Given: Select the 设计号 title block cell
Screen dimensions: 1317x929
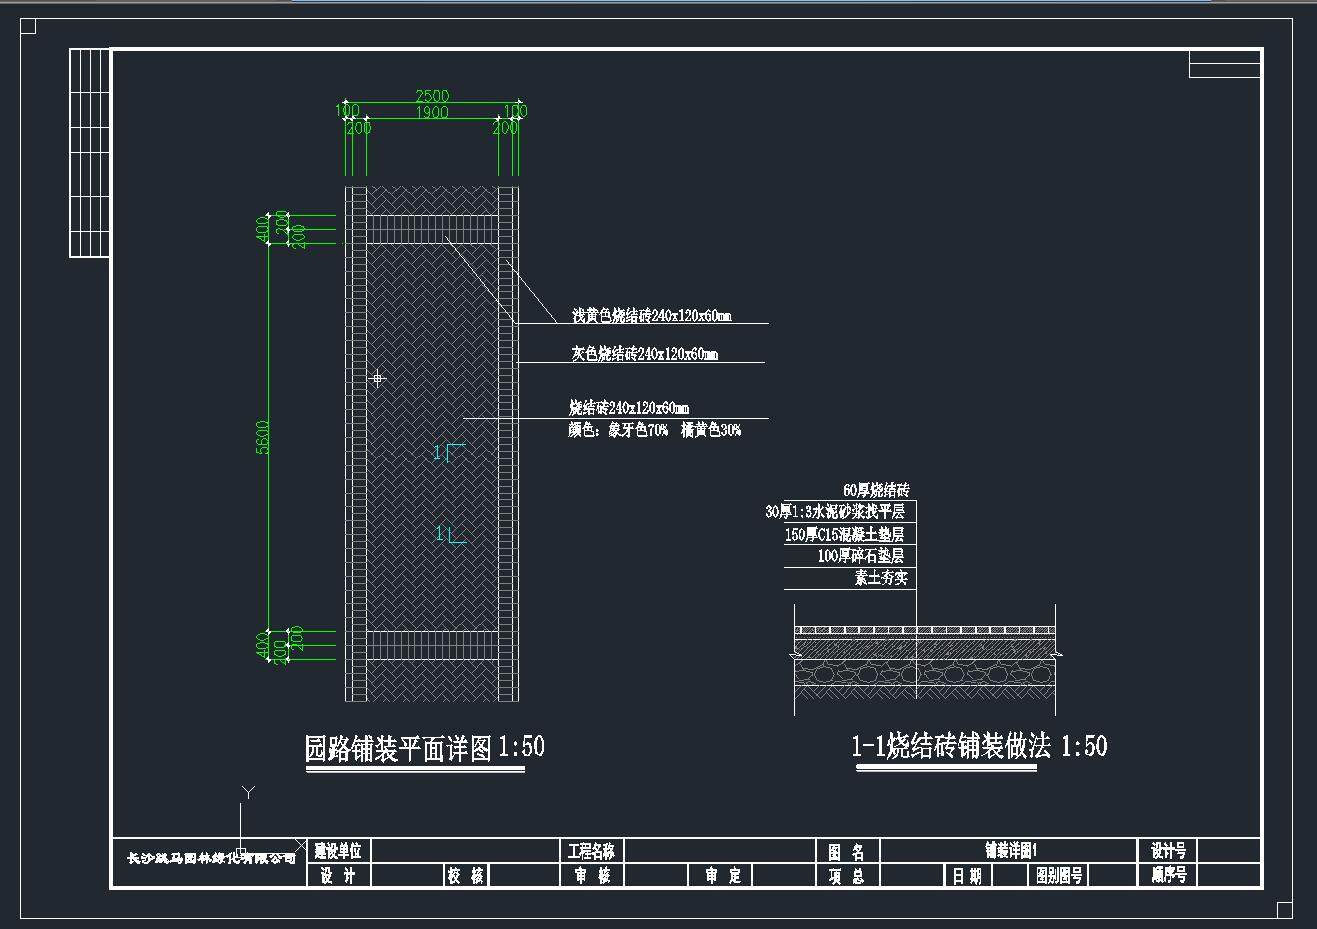Looking at the screenshot, I should (x=1168, y=851).
